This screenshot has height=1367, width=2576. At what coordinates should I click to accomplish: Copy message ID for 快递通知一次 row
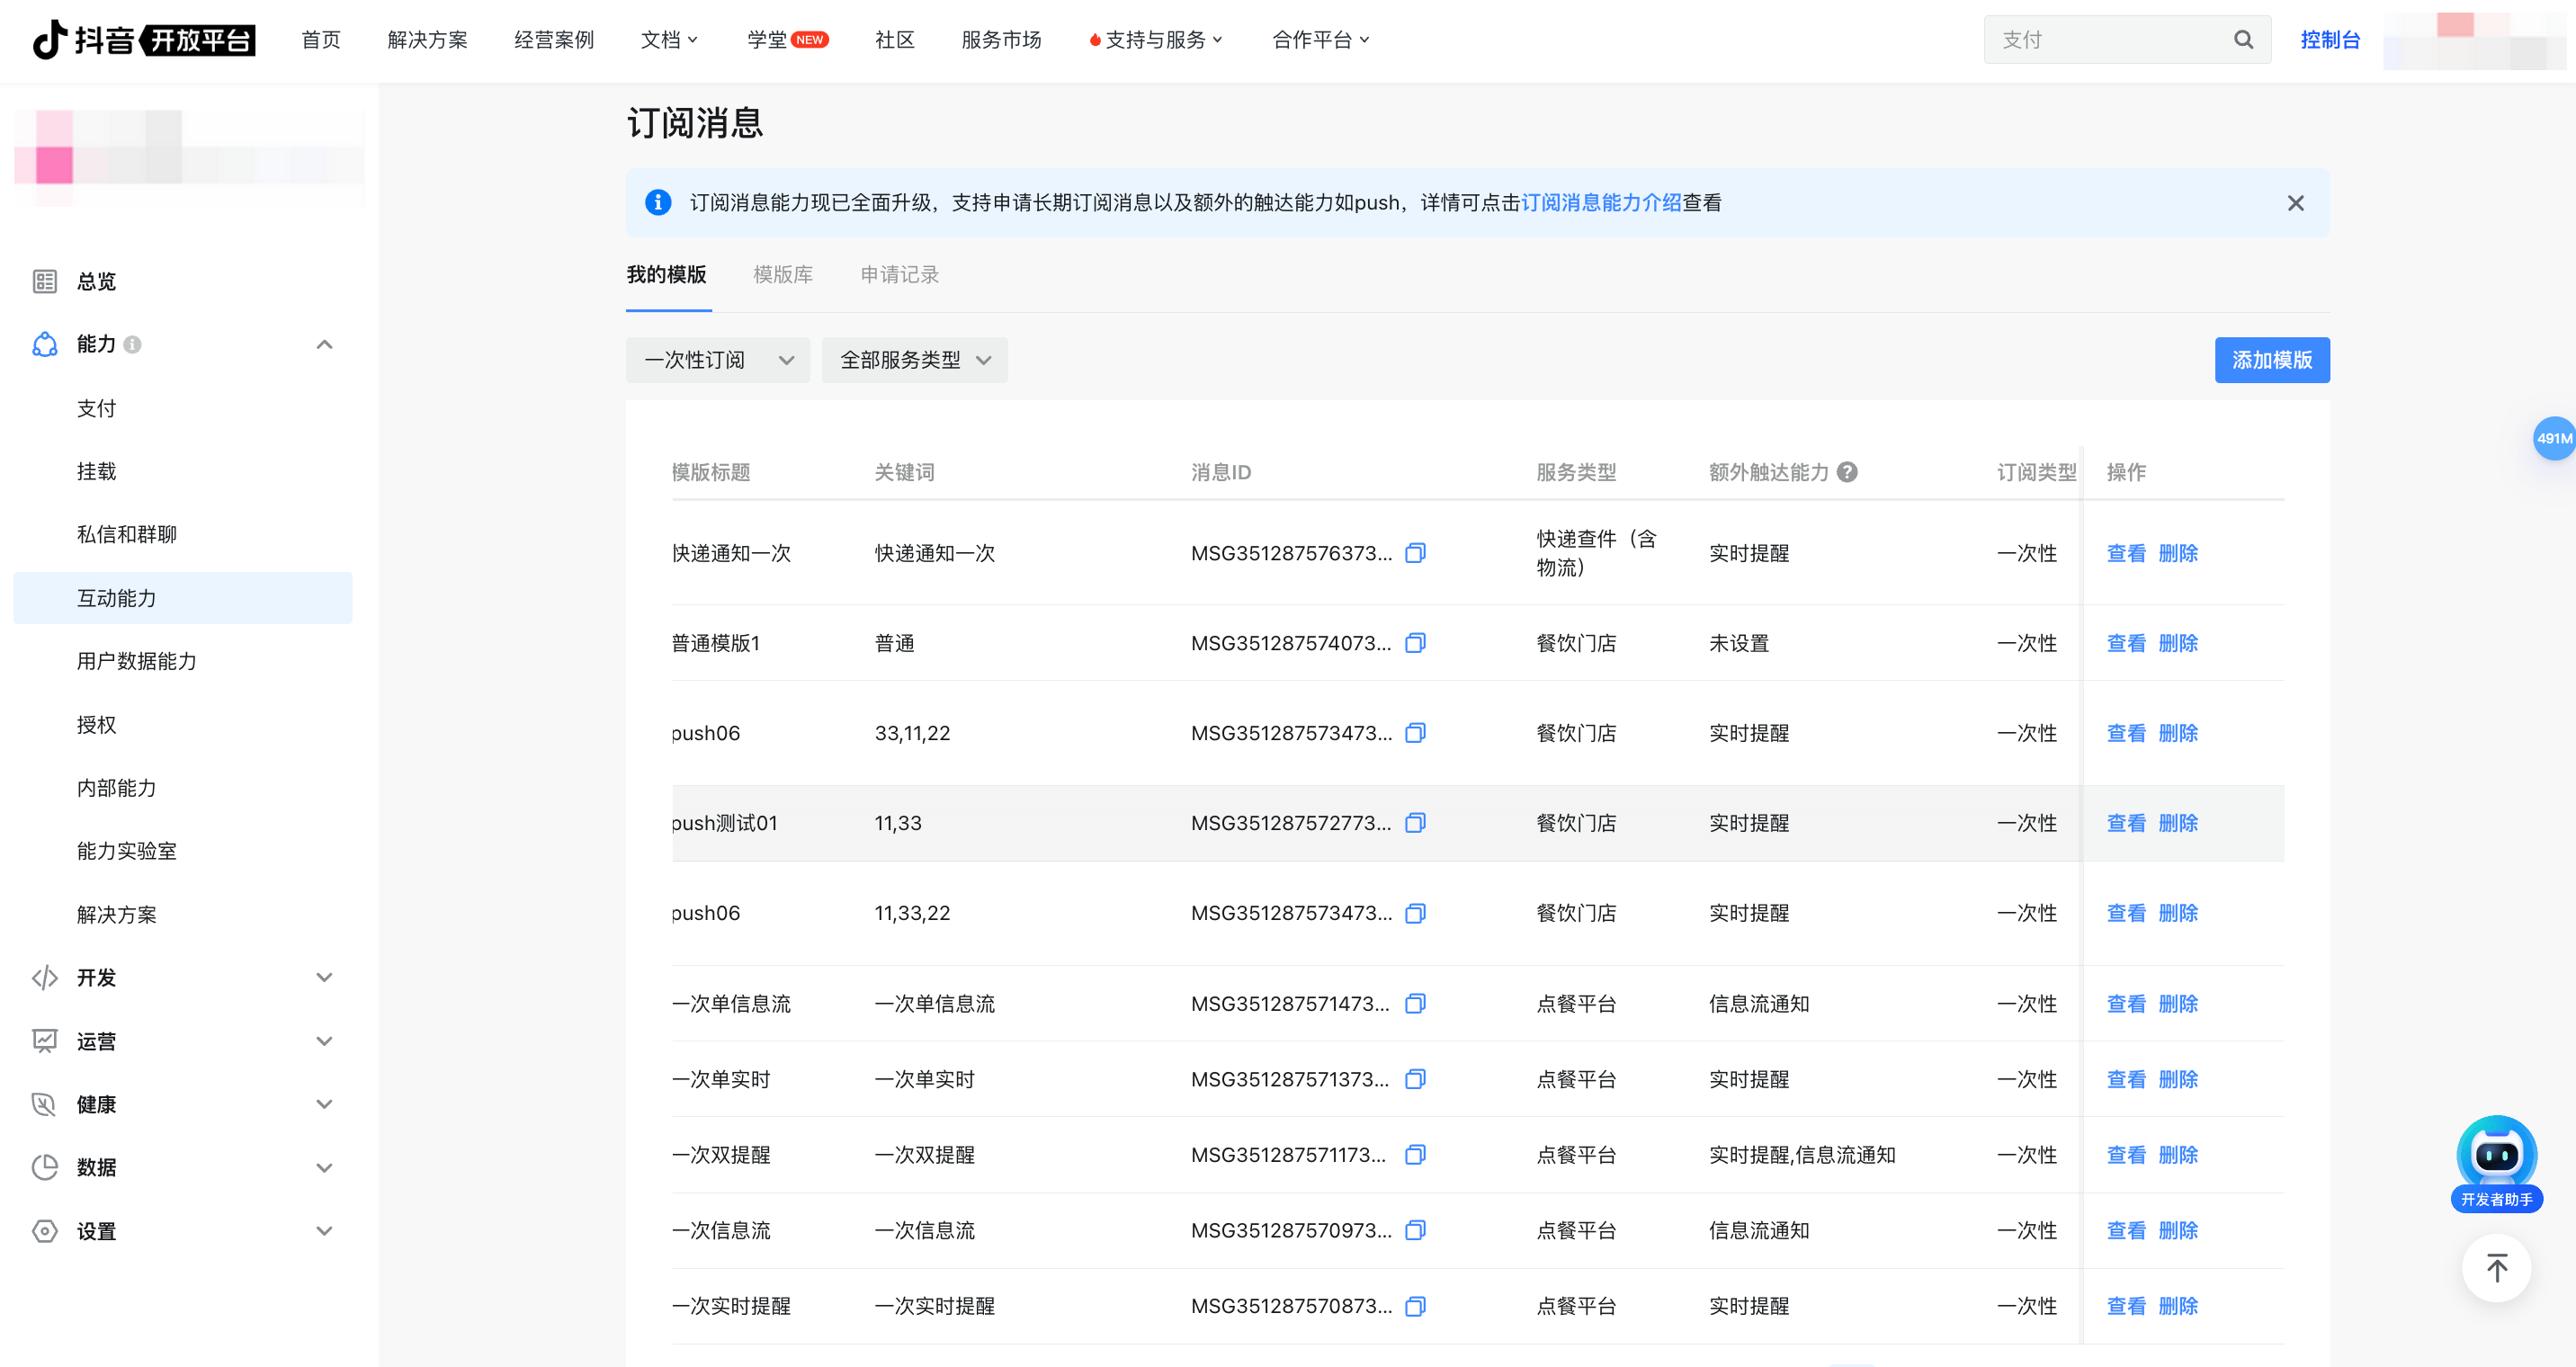[1415, 553]
